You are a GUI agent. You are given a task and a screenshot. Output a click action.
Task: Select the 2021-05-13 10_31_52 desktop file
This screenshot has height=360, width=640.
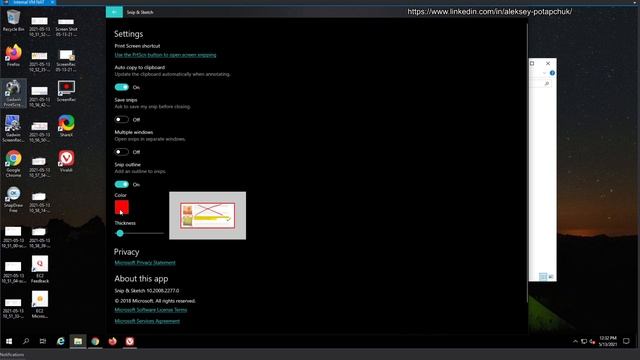40,27
